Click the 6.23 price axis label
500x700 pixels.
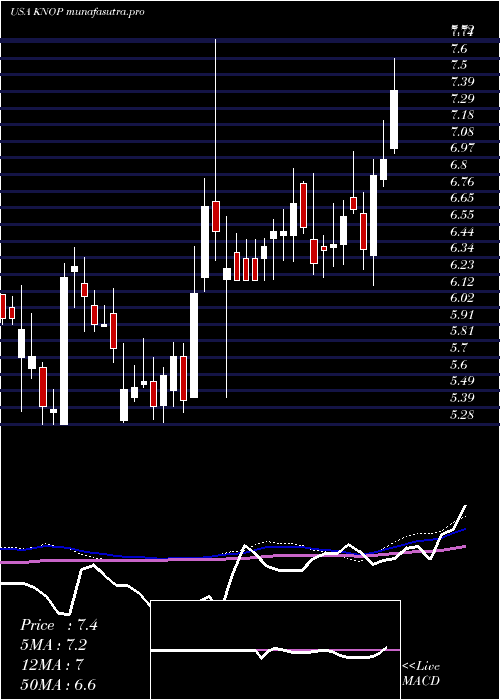coord(462,265)
